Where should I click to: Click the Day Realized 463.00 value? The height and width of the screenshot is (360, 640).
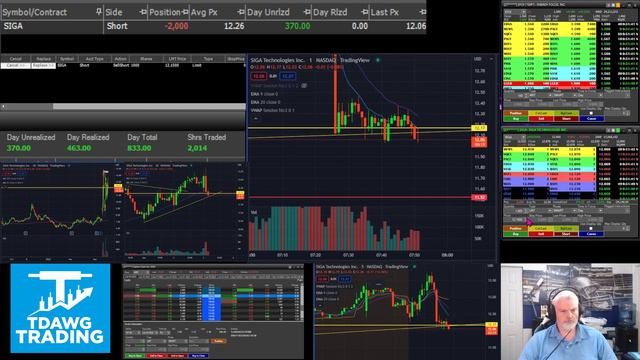[79, 148]
